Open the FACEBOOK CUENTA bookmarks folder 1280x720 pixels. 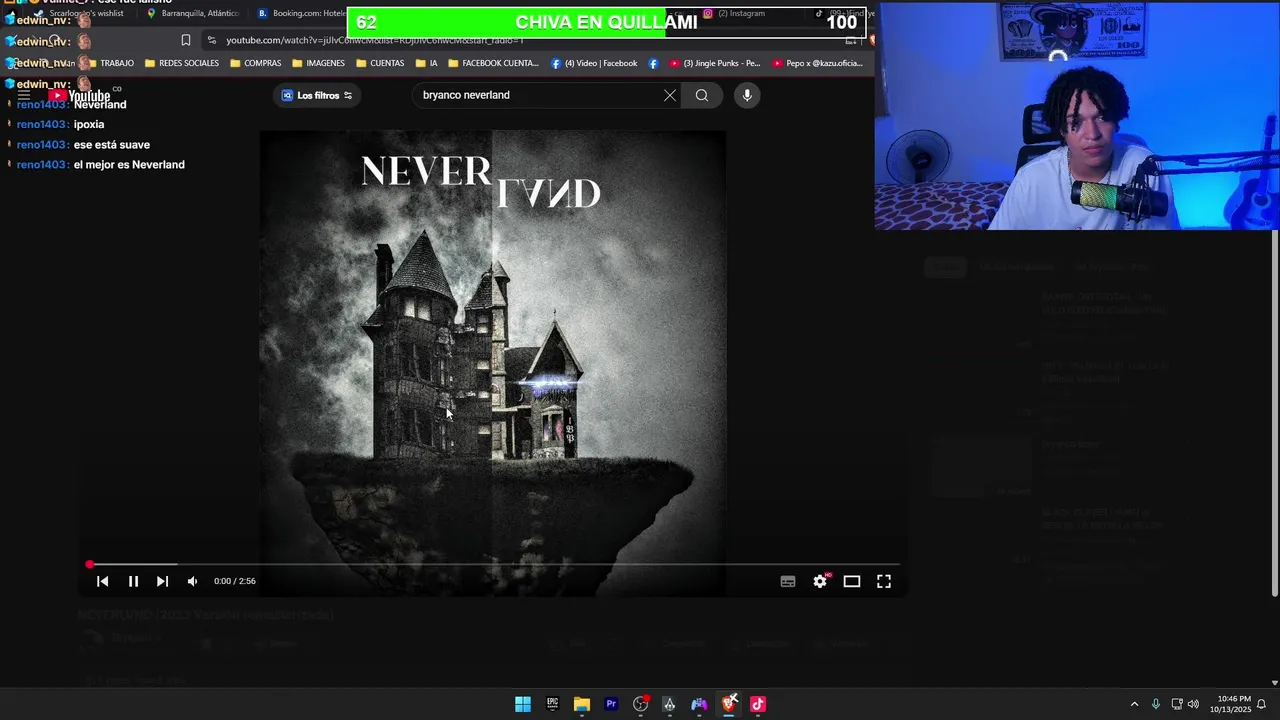pyautogui.click(x=493, y=63)
